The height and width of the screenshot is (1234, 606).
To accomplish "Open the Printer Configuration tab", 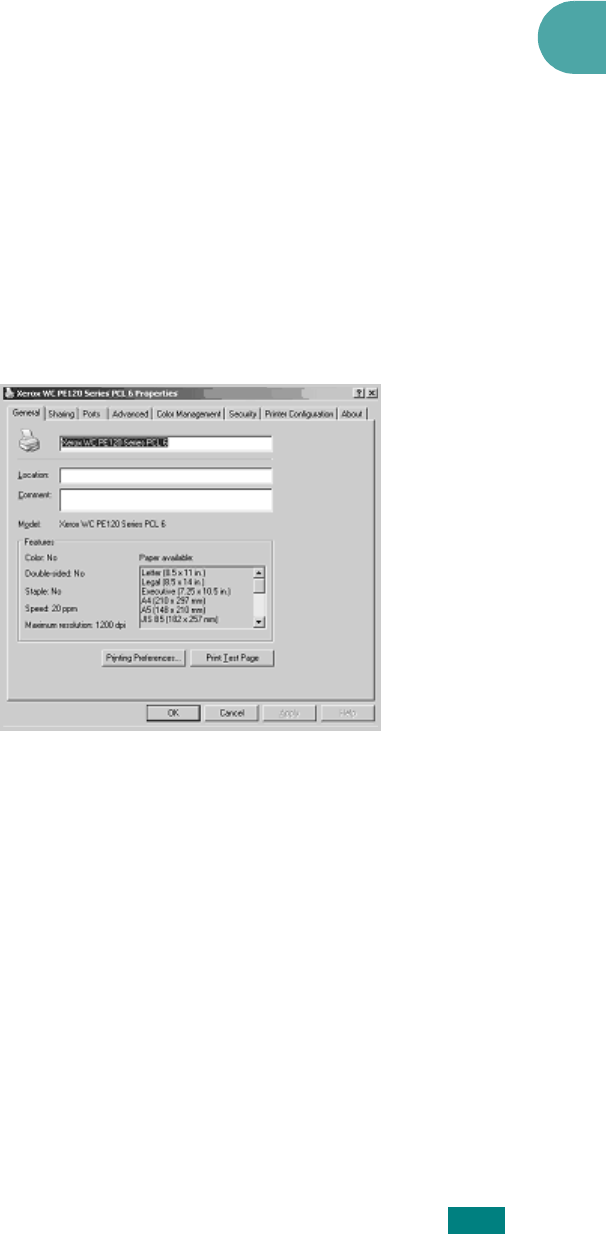I will pos(299,414).
